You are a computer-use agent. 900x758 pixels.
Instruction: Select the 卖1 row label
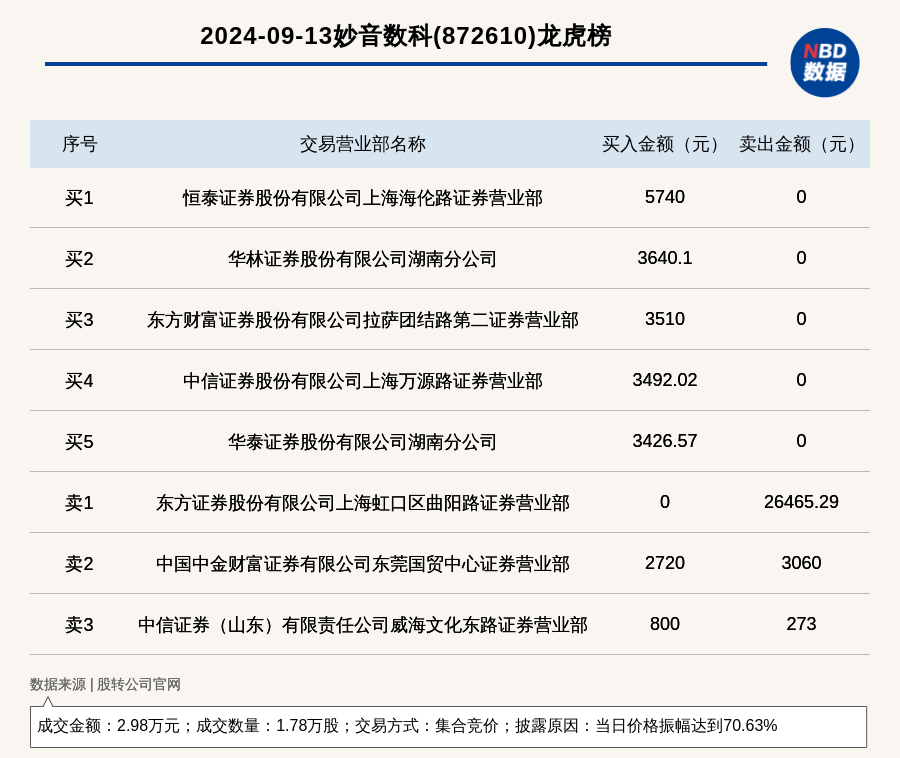[x=79, y=503]
